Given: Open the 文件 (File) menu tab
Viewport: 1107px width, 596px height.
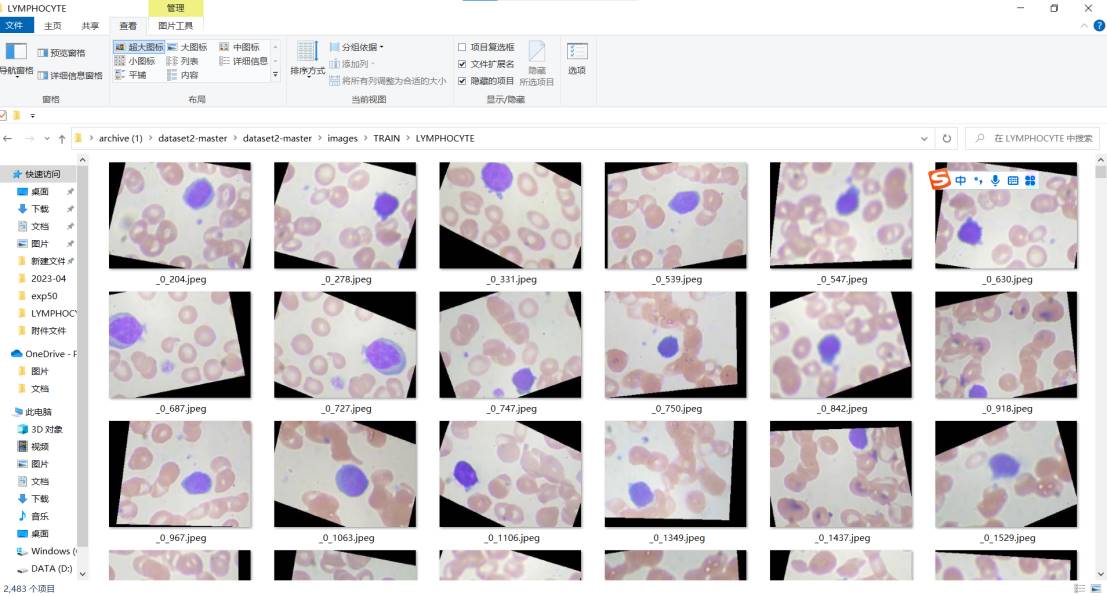Looking at the screenshot, I should tap(14, 25).
